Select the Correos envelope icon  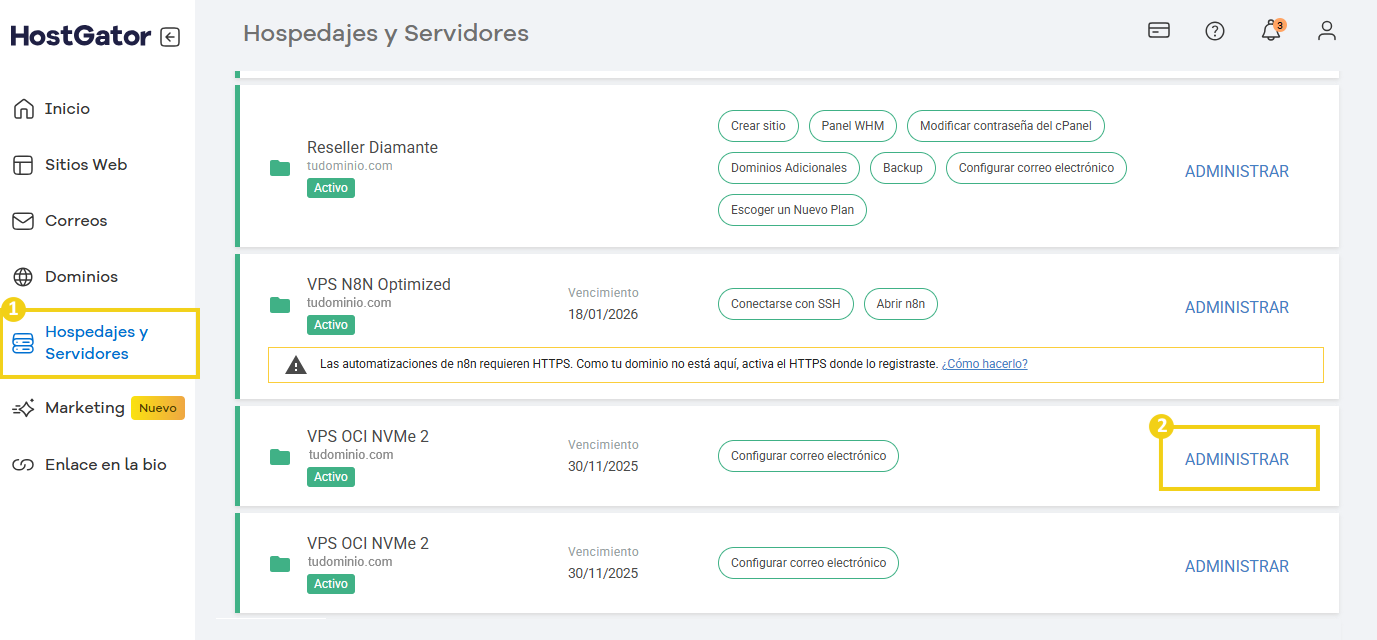tap(22, 220)
